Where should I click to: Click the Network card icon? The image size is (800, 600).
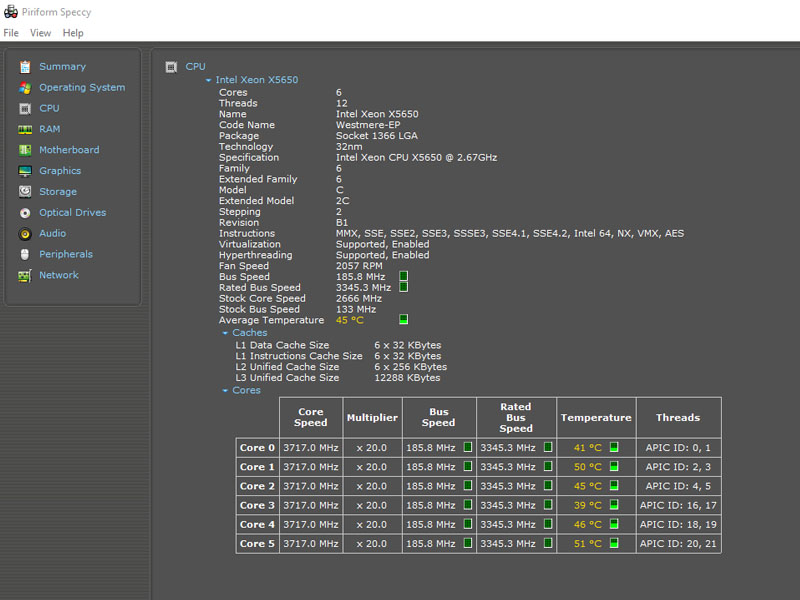click(x=25, y=276)
